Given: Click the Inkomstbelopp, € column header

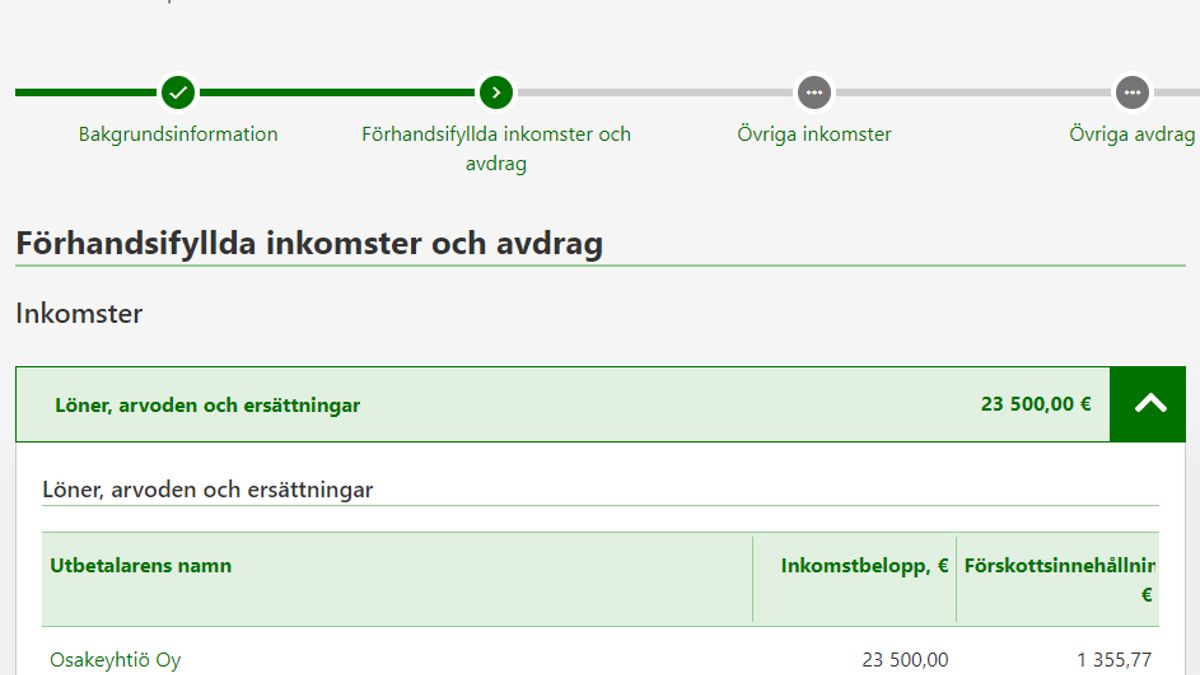Looking at the screenshot, I should 864,566.
